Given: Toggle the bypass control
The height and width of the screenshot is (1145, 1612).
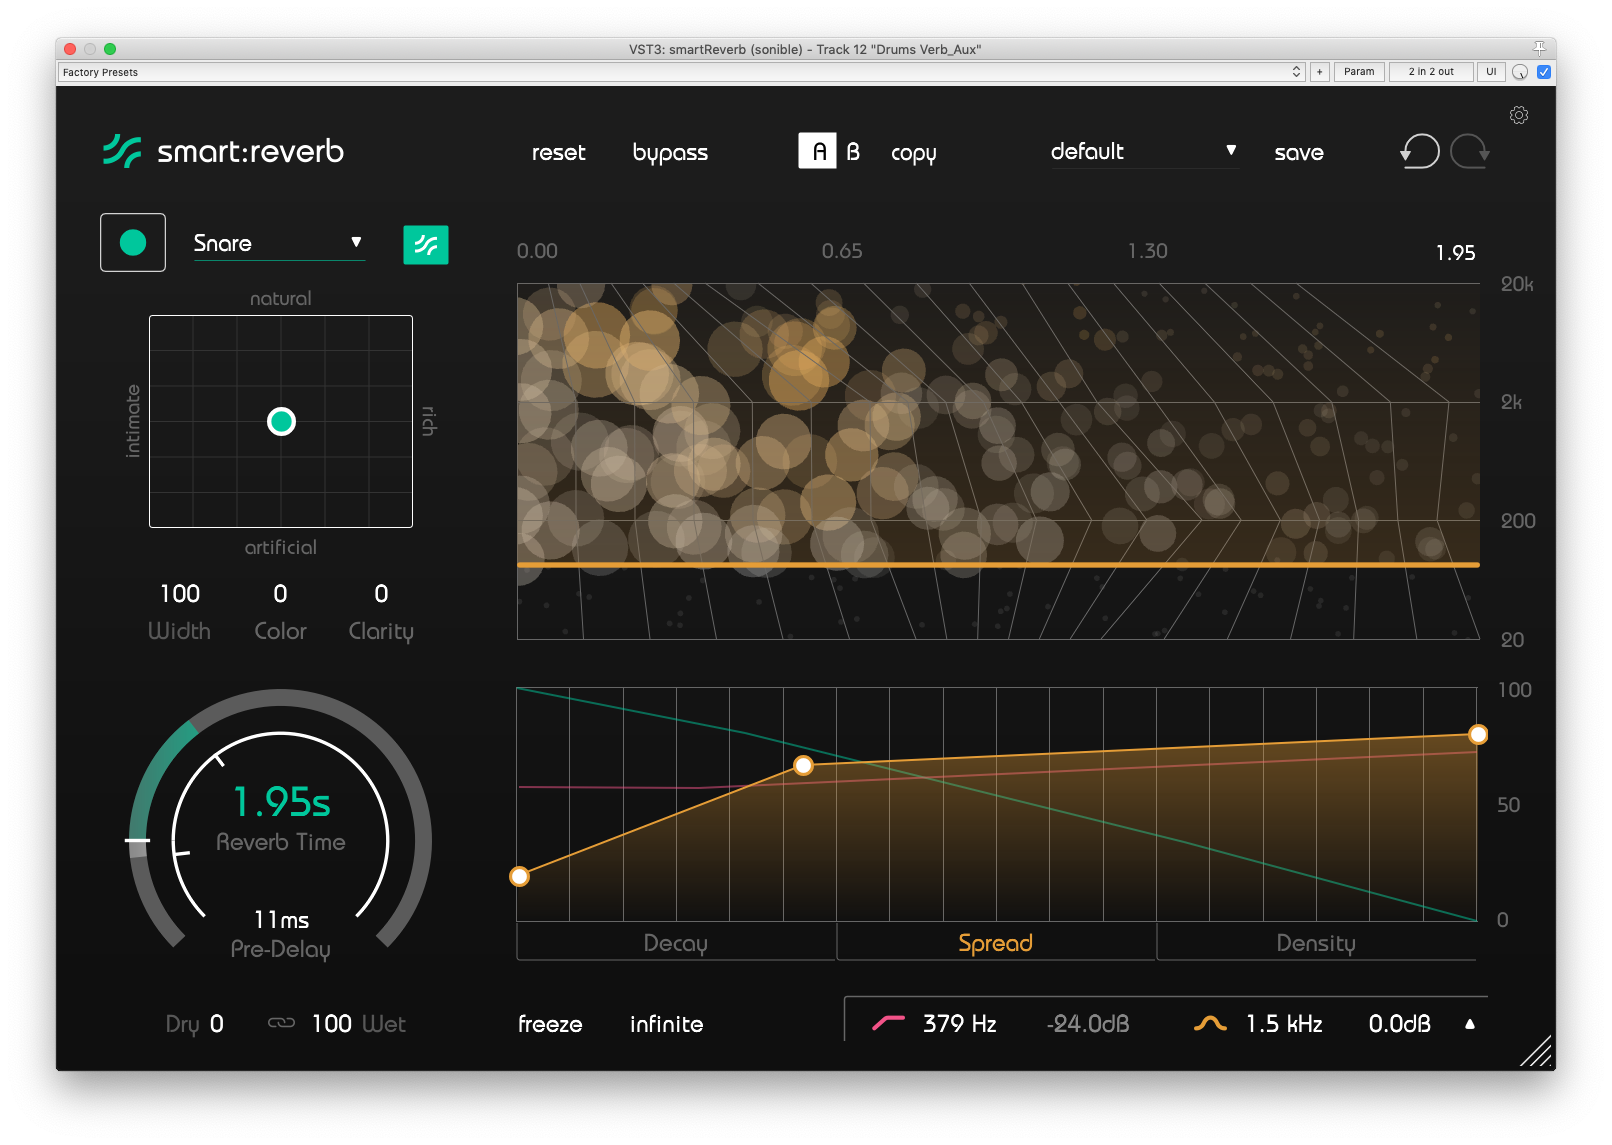Looking at the screenshot, I should 670,153.
